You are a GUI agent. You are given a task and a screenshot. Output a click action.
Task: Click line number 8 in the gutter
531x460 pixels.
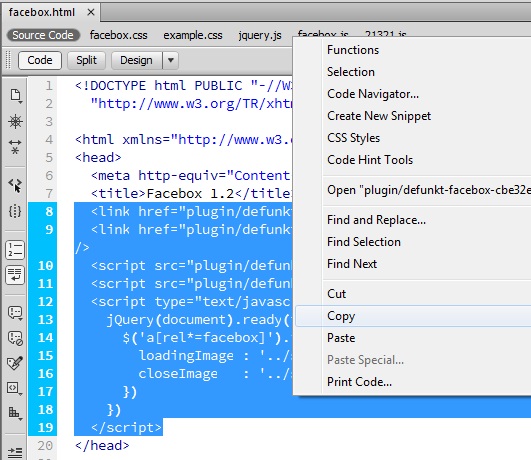[49, 212]
